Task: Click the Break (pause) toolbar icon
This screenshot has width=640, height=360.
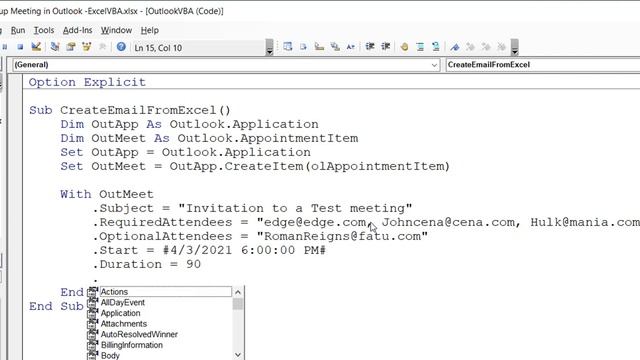Action: click(x=4, y=47)
